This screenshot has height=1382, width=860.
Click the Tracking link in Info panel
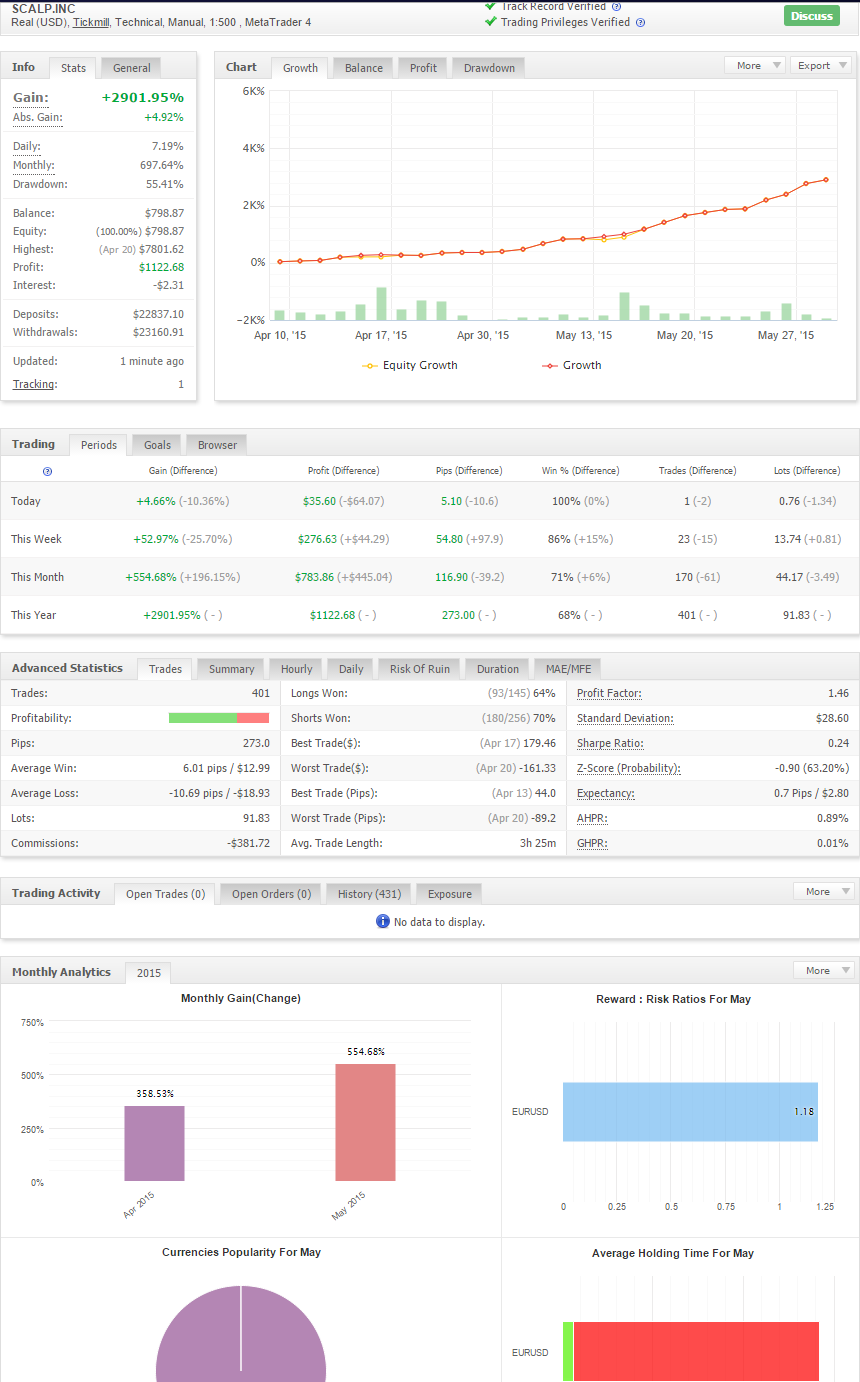pyautogui.click(x=33, y=384)
